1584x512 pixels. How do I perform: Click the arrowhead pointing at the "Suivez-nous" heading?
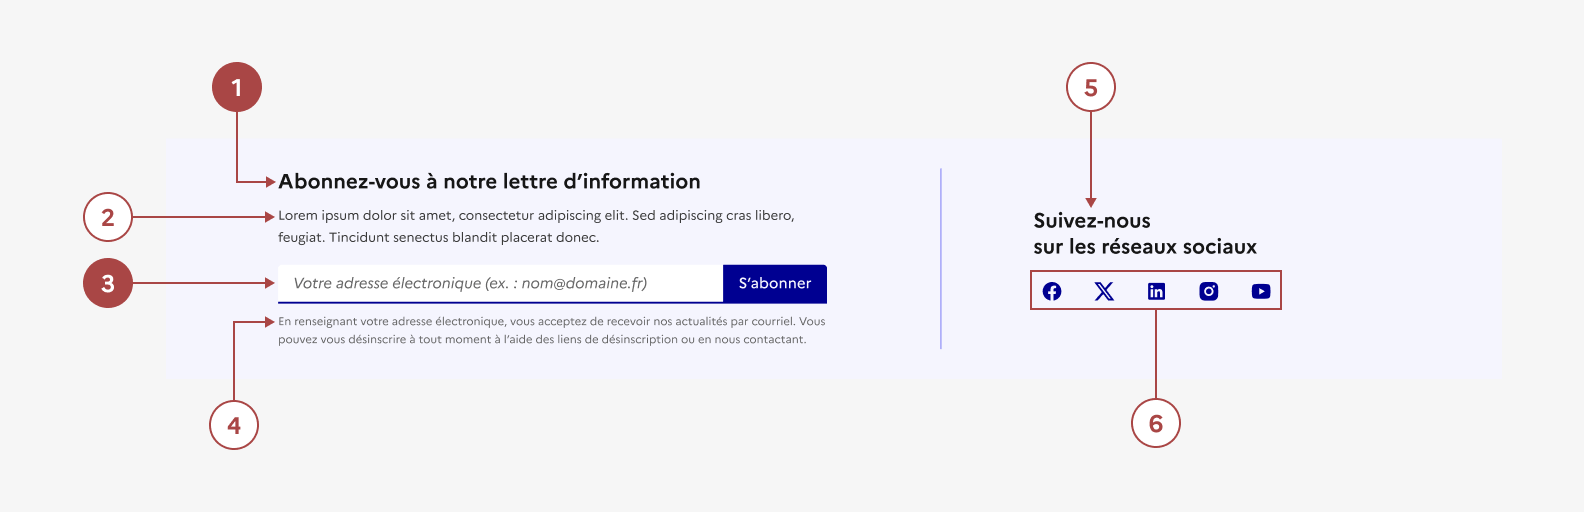click(x=1091, y=202)
